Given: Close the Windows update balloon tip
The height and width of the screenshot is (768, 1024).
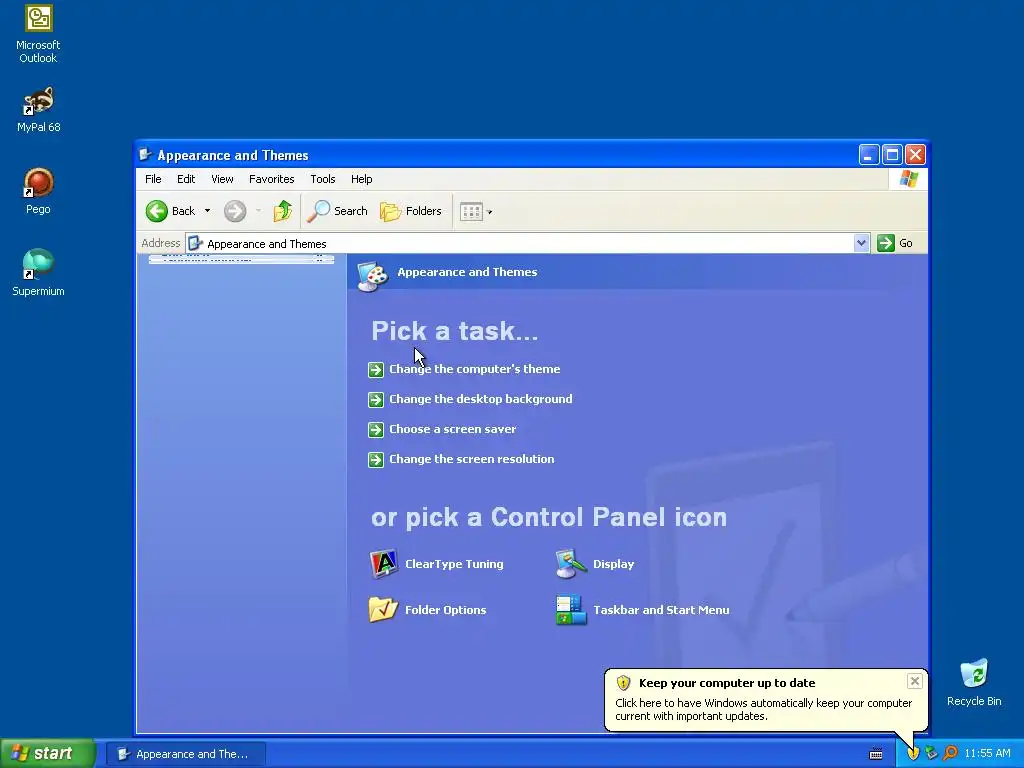Looking at the screenshot, I should pos(914,681).
